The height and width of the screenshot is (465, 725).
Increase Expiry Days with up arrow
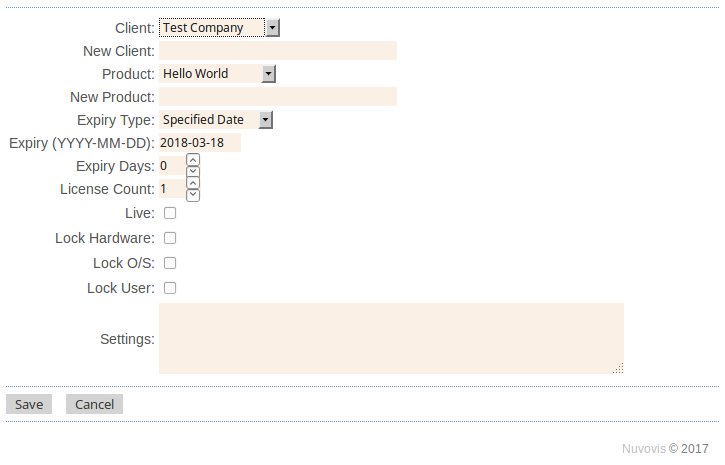[193, 160]
